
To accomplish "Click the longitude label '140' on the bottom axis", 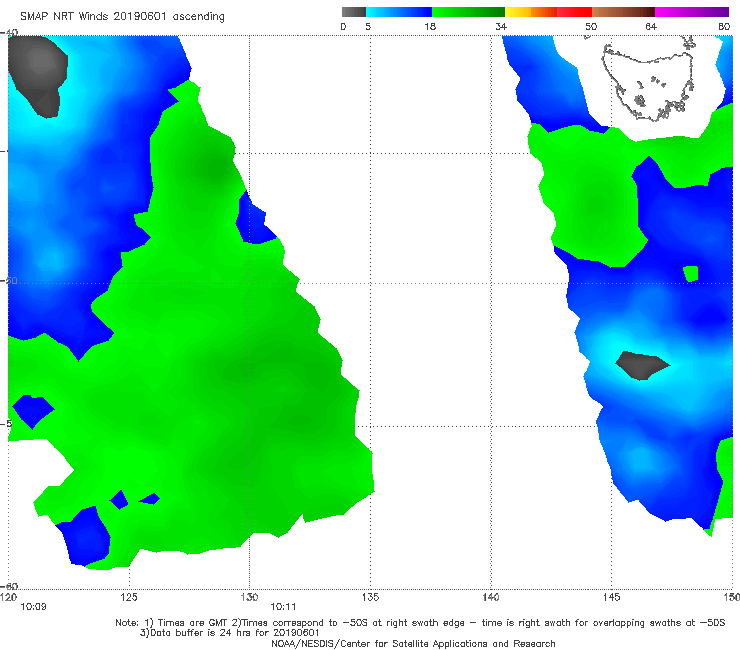I will 491,597.
